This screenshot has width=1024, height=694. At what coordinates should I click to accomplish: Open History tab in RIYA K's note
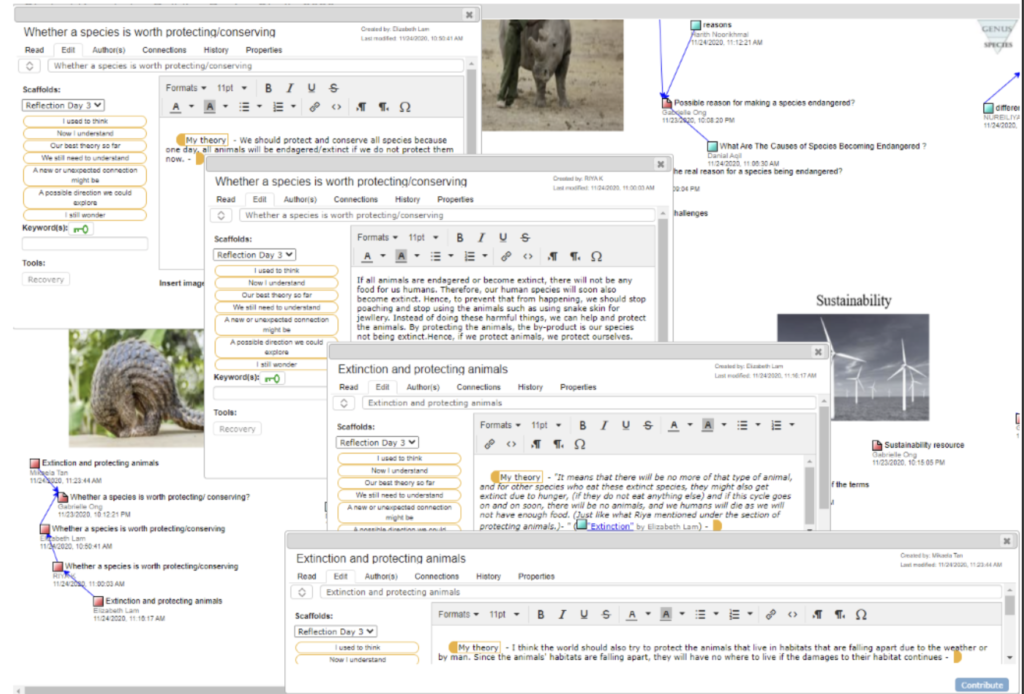click(408, 199)
